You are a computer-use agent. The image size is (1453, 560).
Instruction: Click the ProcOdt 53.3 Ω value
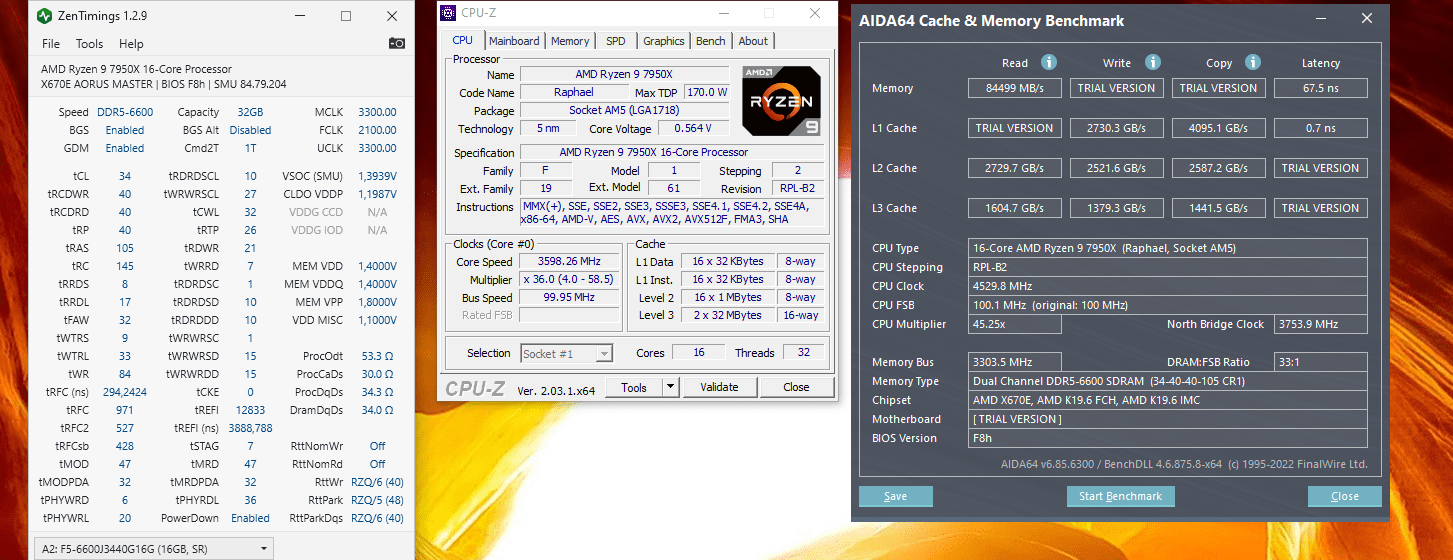[378, 356]
